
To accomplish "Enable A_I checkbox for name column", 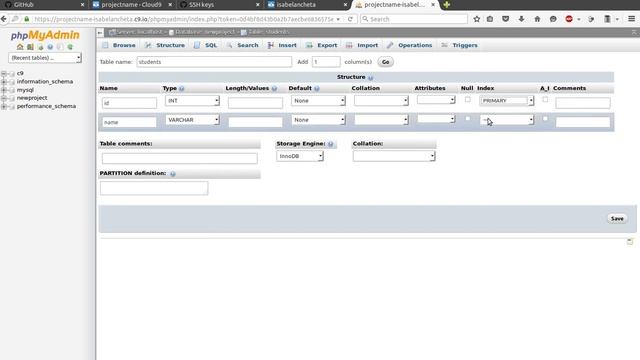I will point(545,119).
